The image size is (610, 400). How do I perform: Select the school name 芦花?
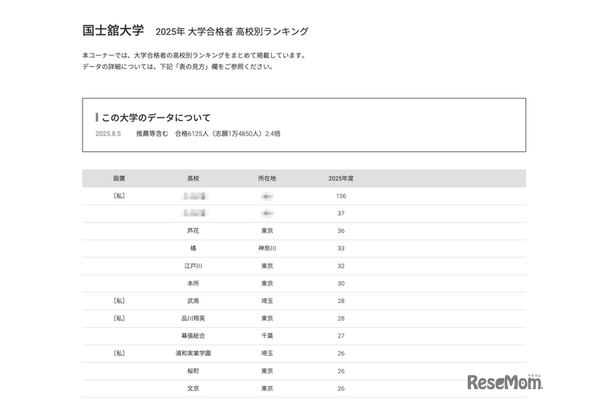click(193, 231)
